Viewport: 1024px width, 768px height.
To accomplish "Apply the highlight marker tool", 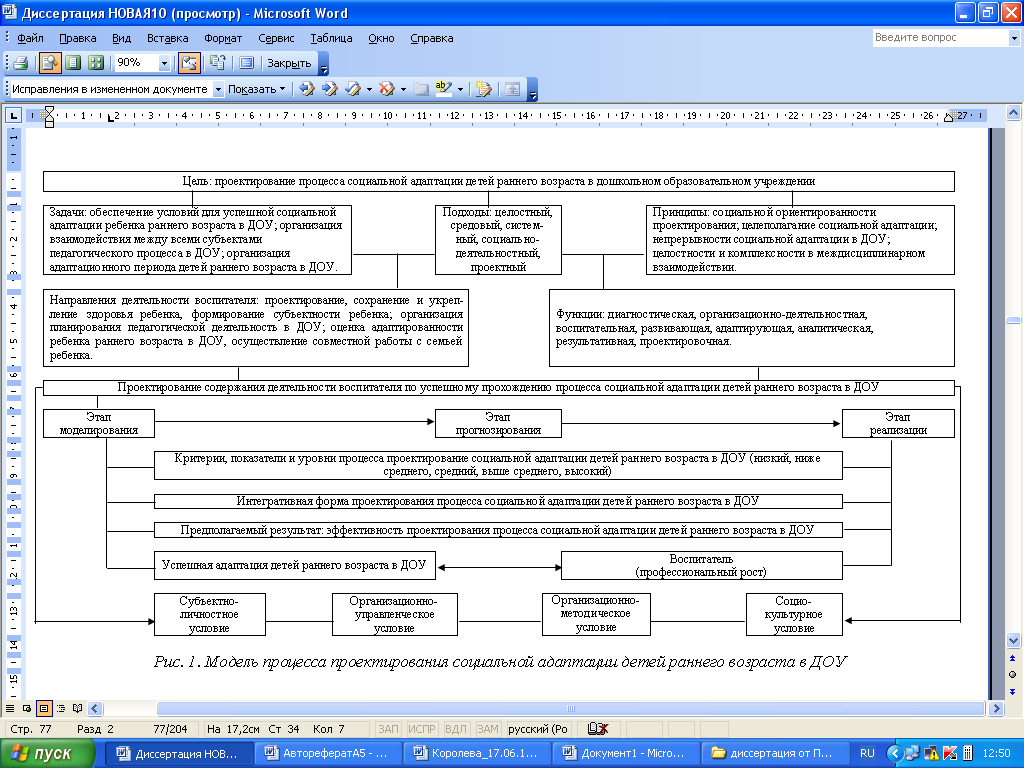I will point(444,89).
